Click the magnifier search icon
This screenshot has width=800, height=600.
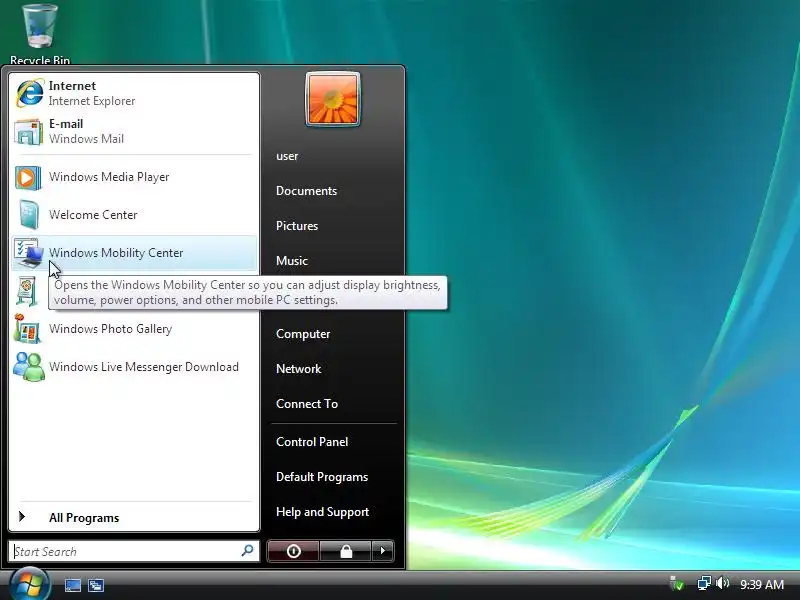click(x=247, y=551)
